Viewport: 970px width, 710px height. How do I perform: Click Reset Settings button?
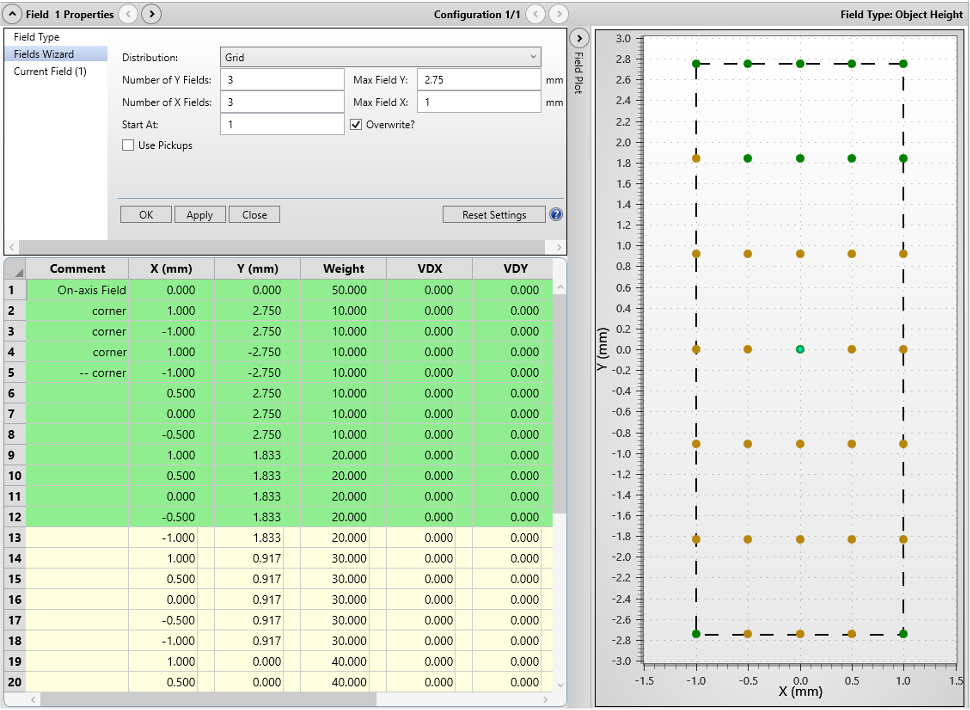494,215
